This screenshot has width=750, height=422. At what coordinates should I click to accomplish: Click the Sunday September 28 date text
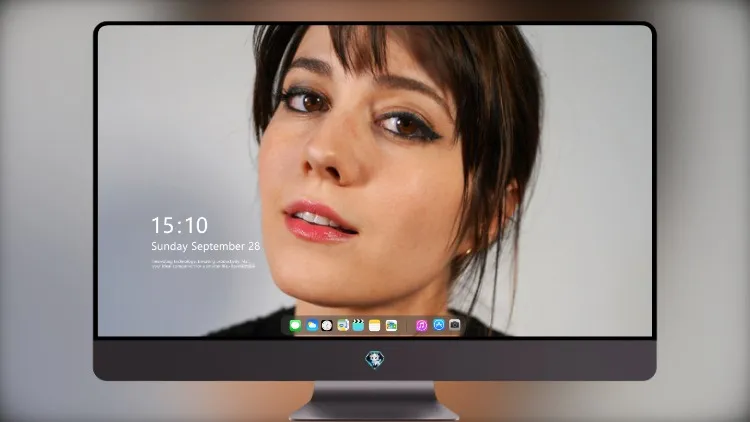206,246
